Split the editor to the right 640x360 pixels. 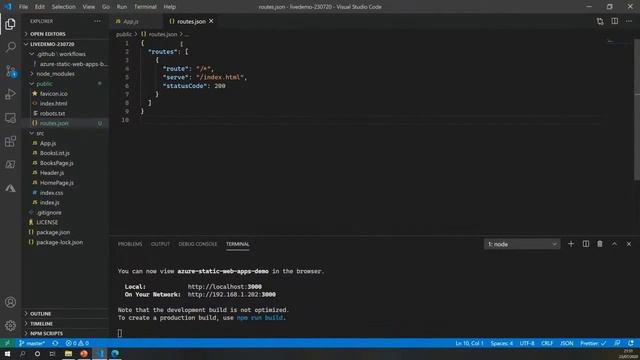pyautogui.click(x=614, y=21)
